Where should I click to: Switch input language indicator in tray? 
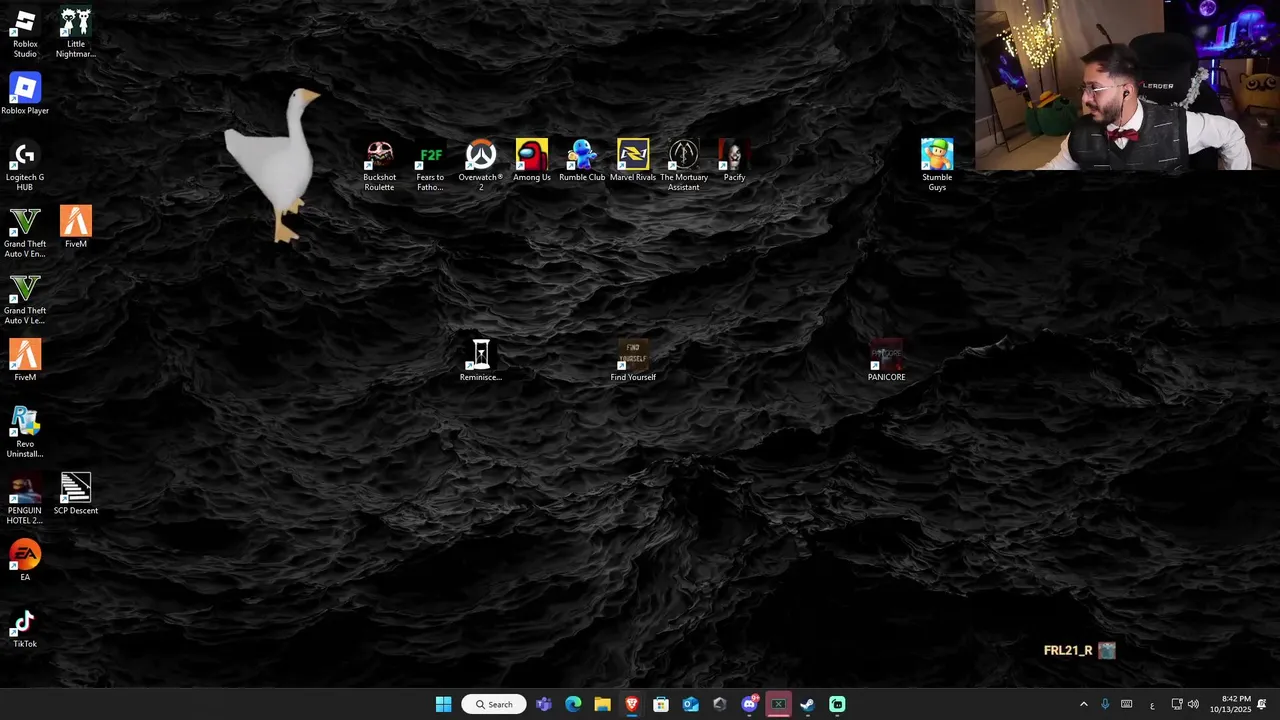(x=1152, y=705)
